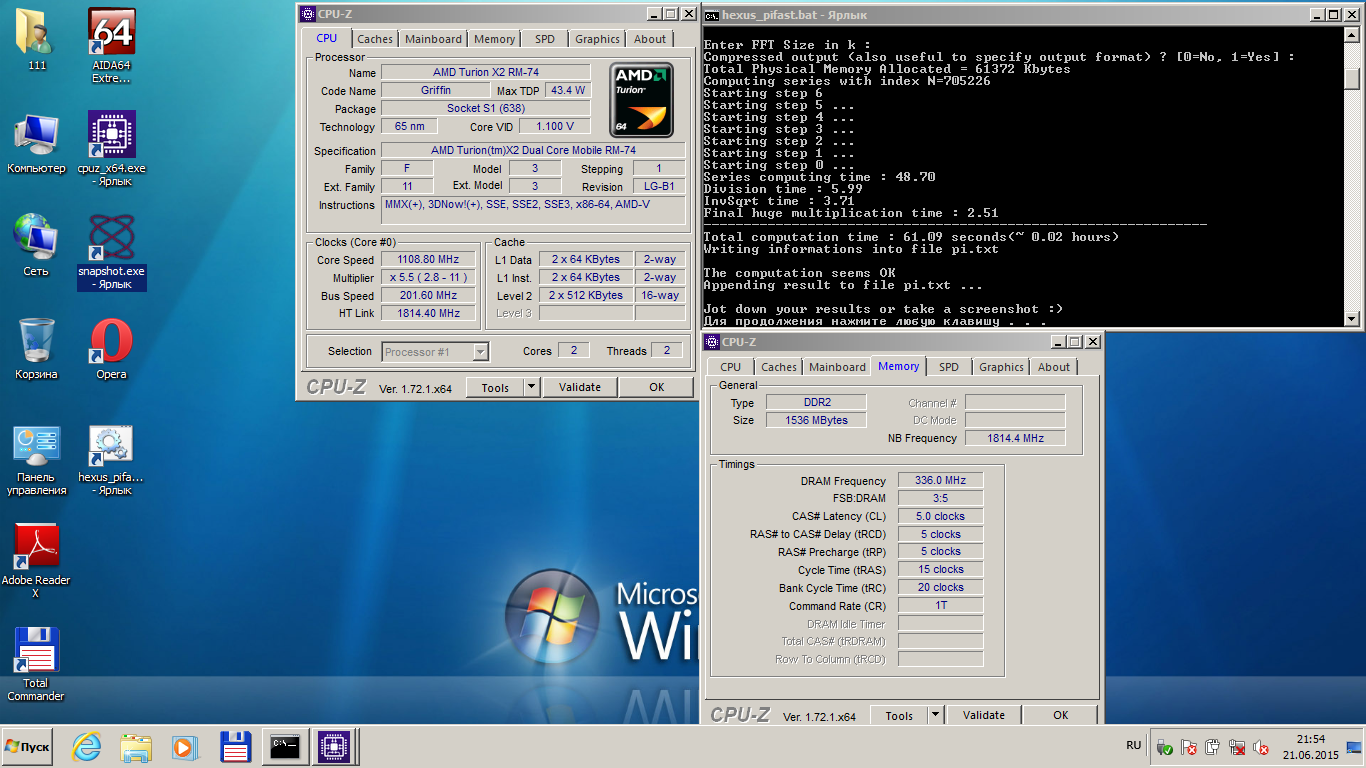Open the 111 user folder icon
1366x768 pixels.
point(37,40)
